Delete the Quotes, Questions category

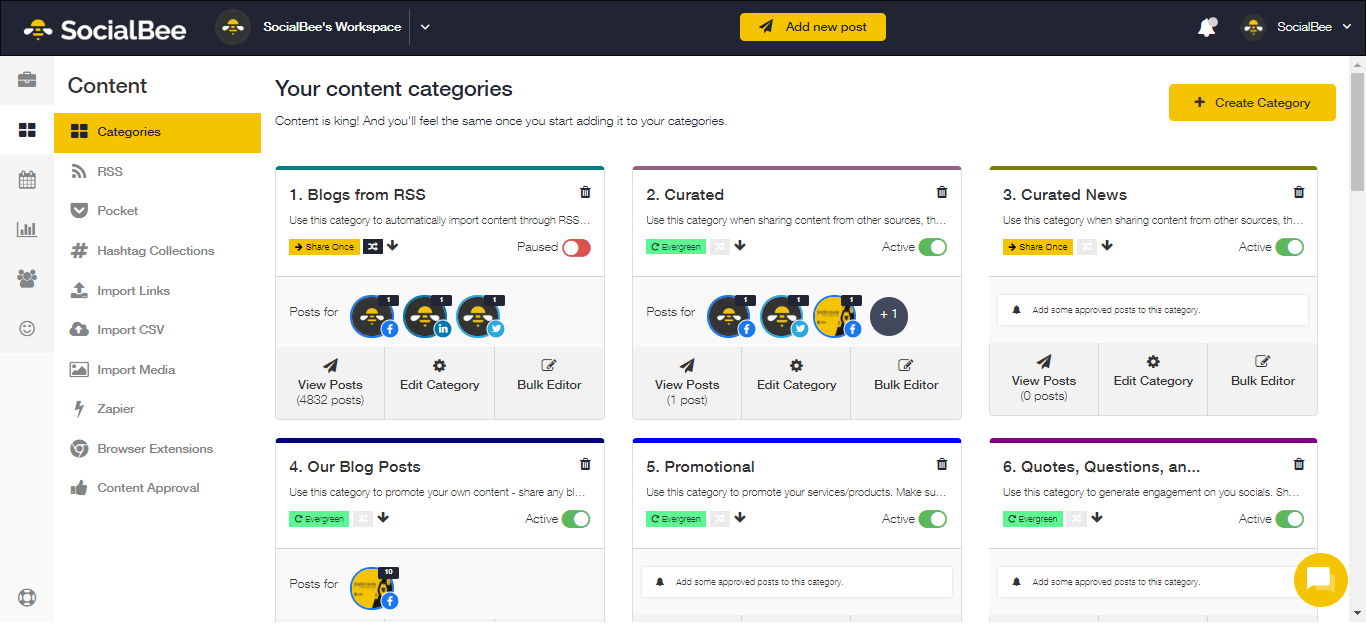coord(1299,464)
